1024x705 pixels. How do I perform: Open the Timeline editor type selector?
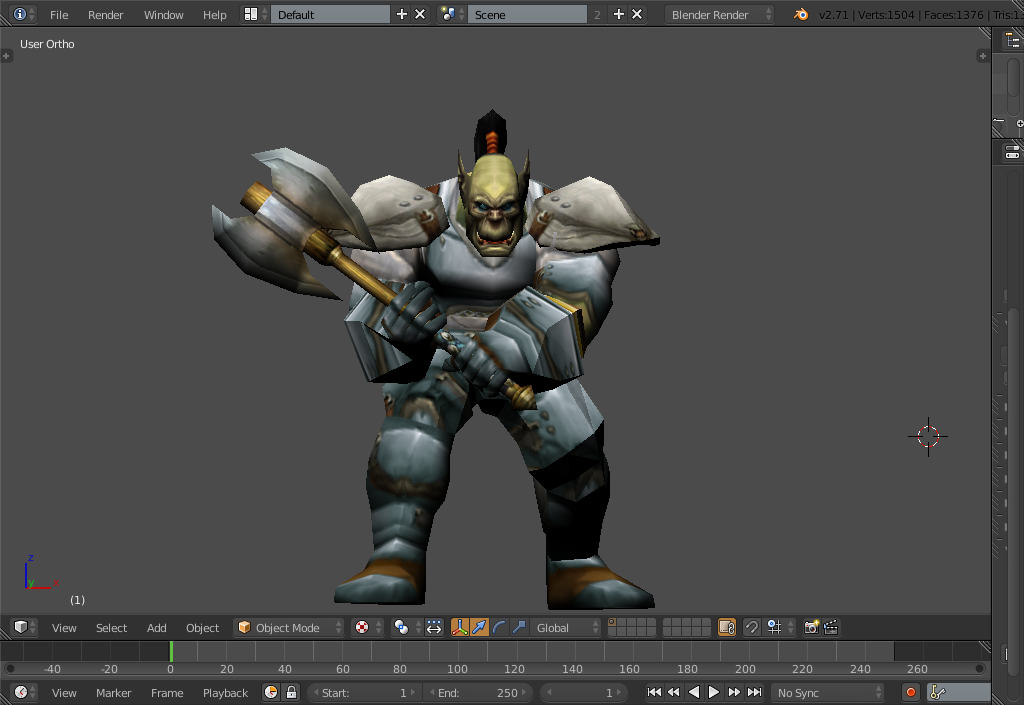tap(24, 692)
